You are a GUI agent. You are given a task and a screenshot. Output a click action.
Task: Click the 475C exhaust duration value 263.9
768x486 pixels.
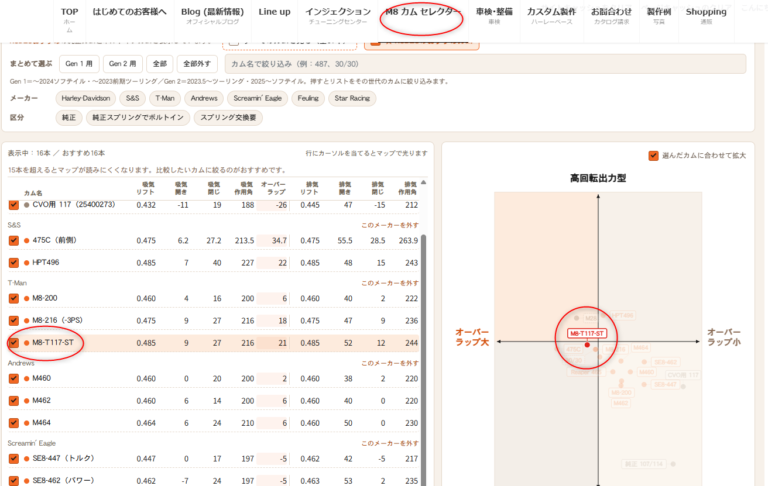408,241
